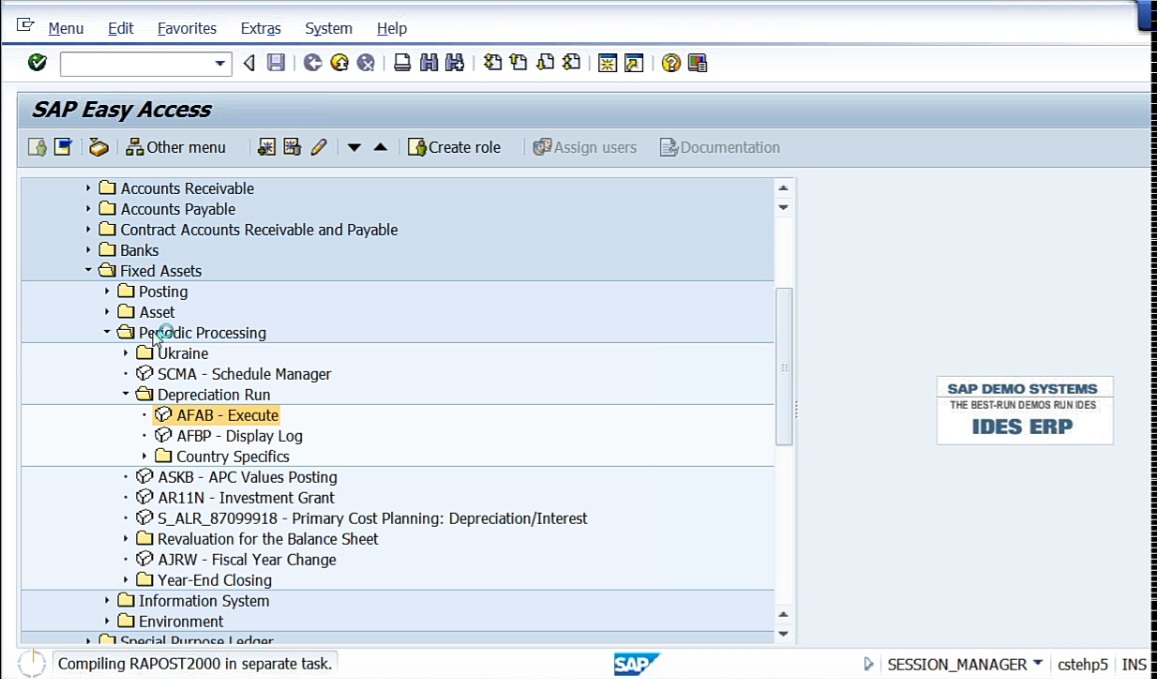The height and width of the screenshot is (679, 1157).
Task: Click the Print icon
Action: coord(402,63)
